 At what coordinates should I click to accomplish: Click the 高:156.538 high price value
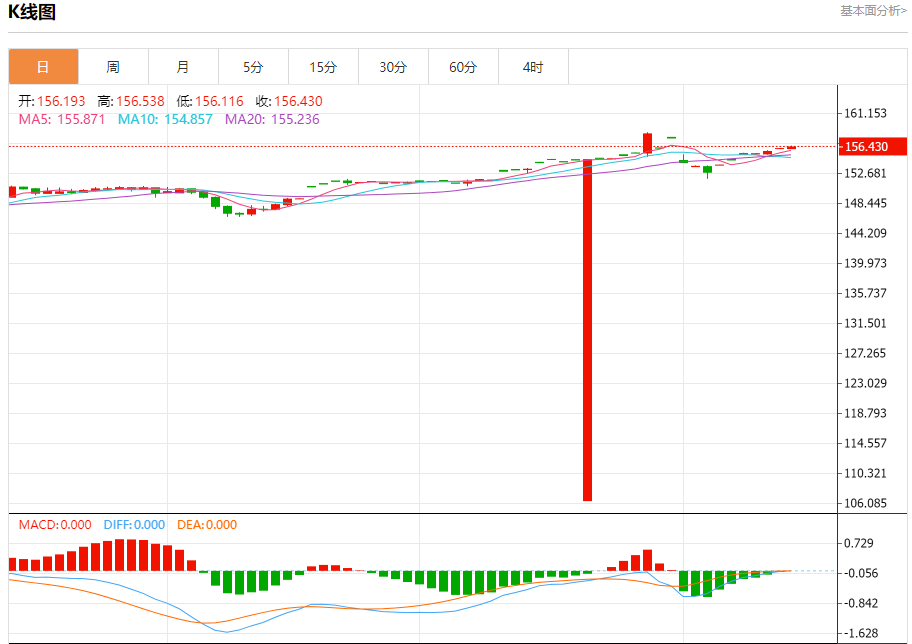pyautogui.click(x=131, y=101)
